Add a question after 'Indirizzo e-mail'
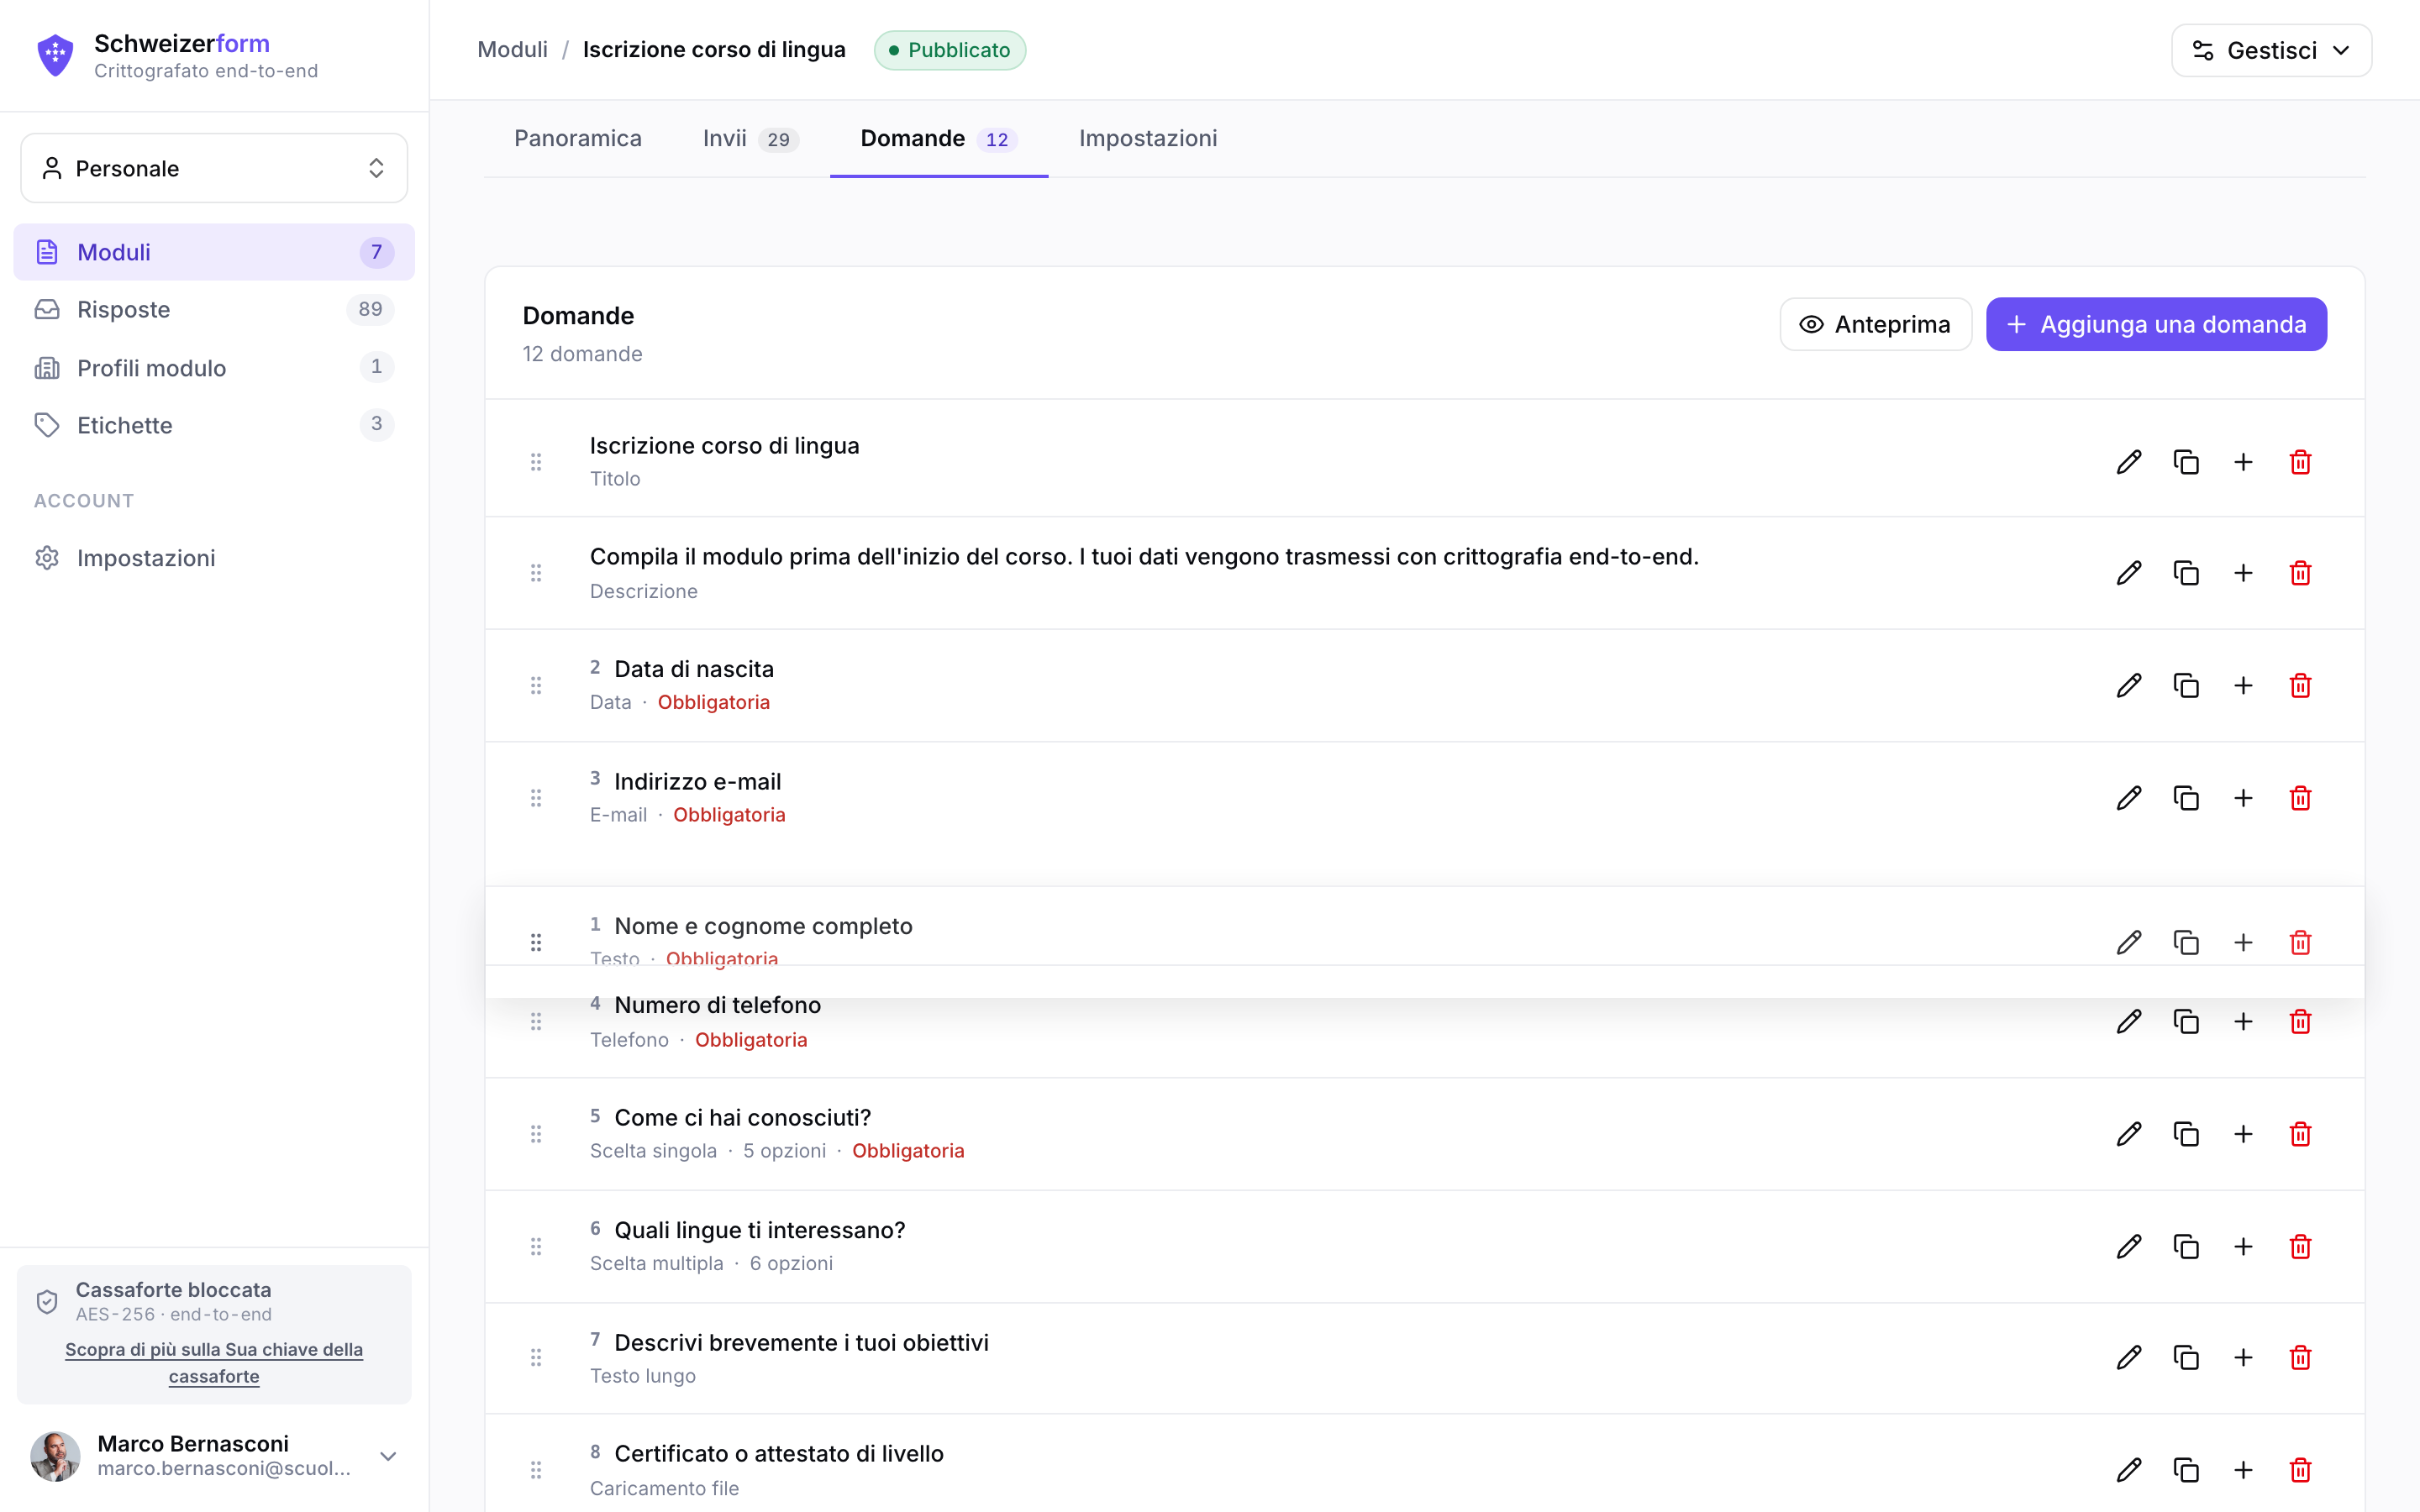The image size is (2420, 1512). click(2243, 798)
